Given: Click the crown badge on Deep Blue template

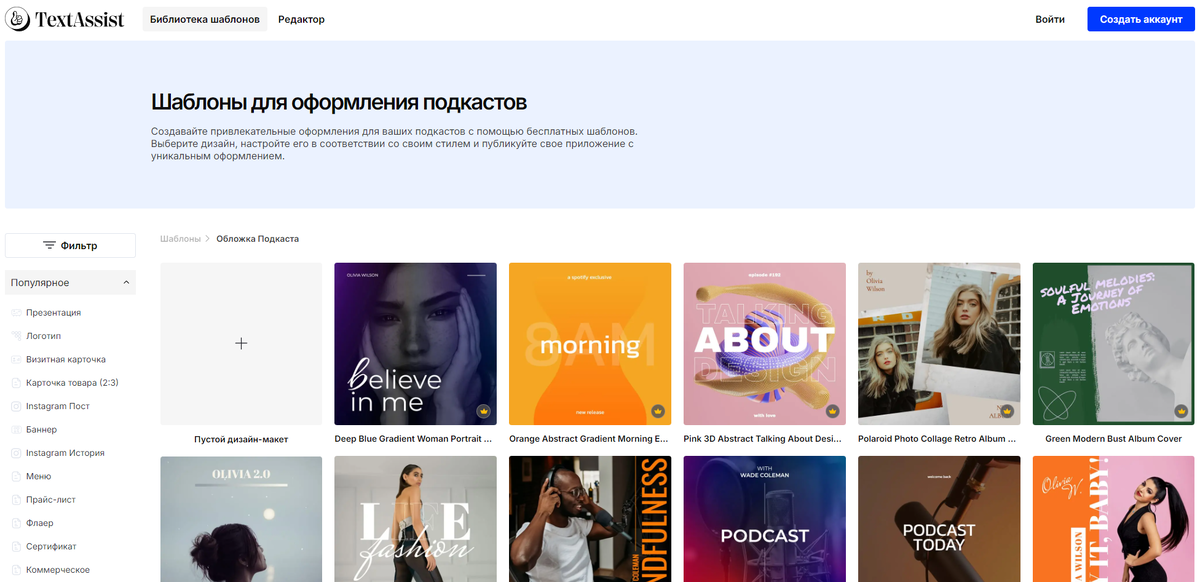Looking at the screenshot, I should pyautogui.click(x=484, y=411).
